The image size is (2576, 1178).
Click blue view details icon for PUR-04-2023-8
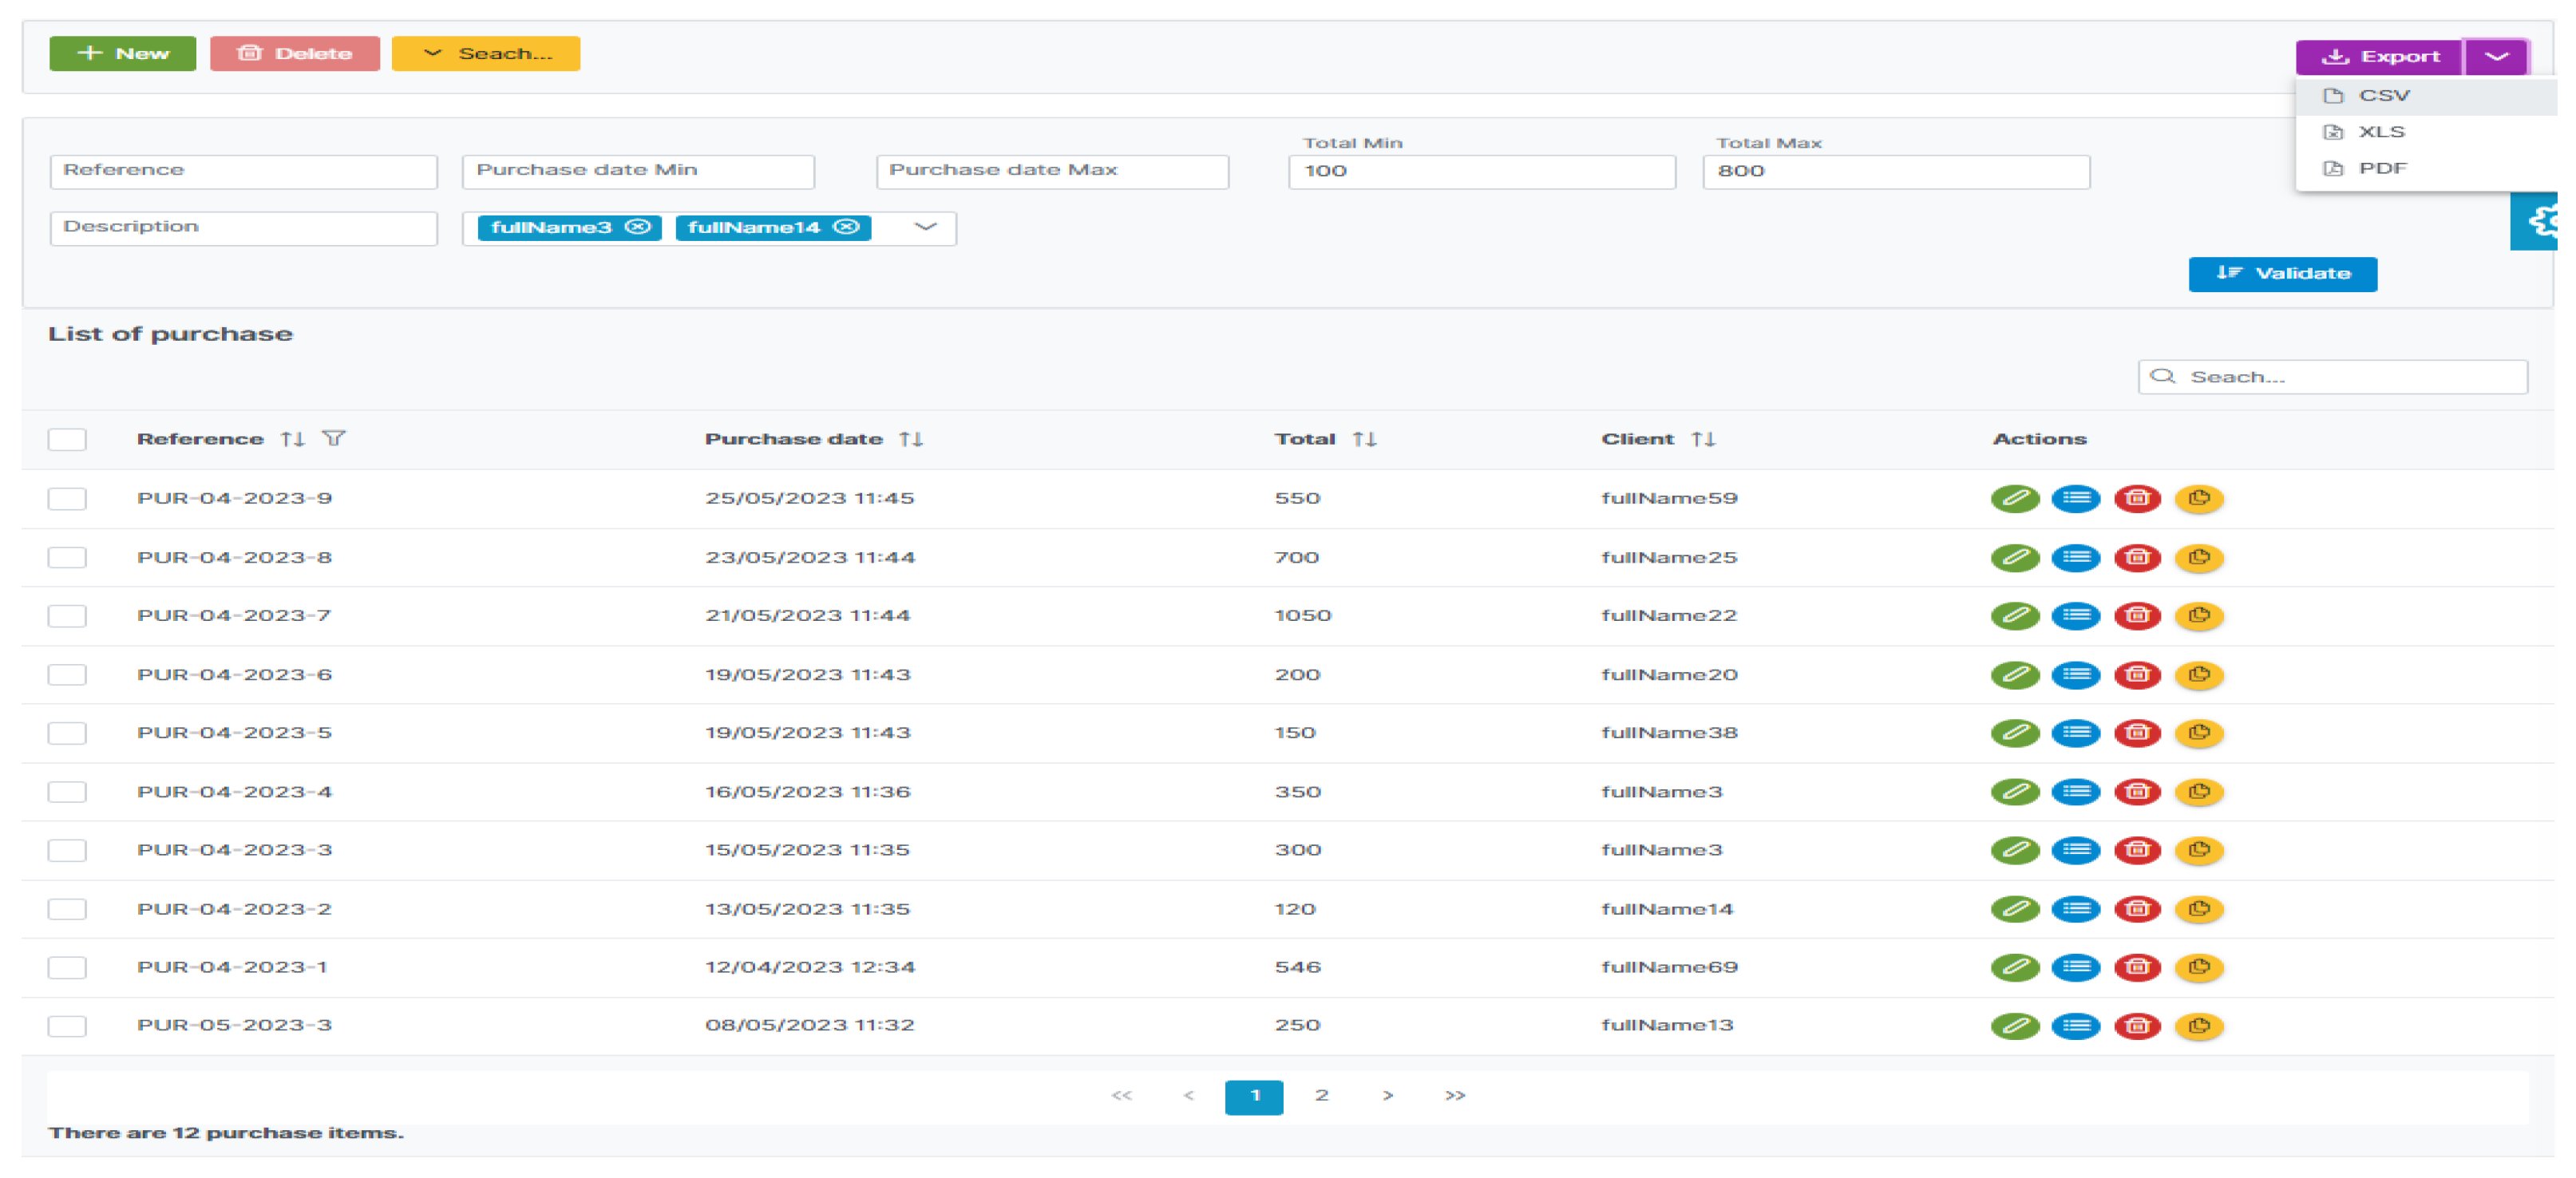[x=2075, y=557]
